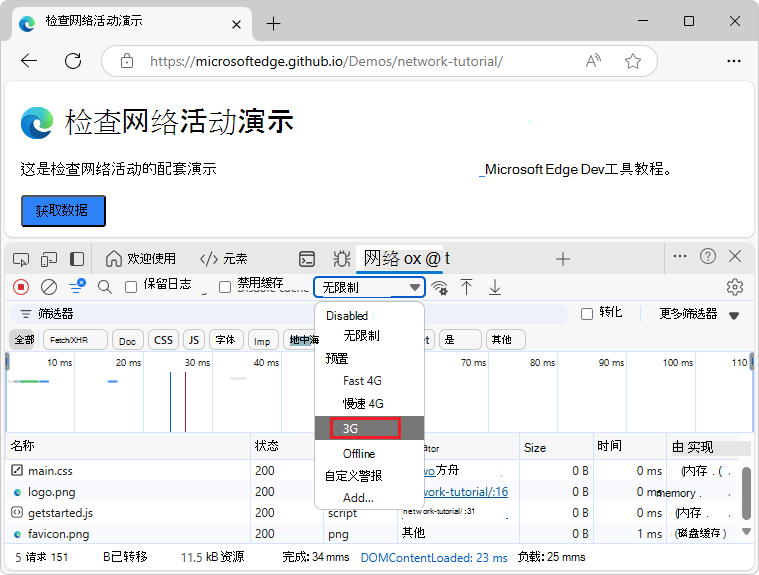Open network-tutorial/:16 initiator link
The height and width of the screenshot is (575, 759).
pyautogui.click(x=466, y=492)
